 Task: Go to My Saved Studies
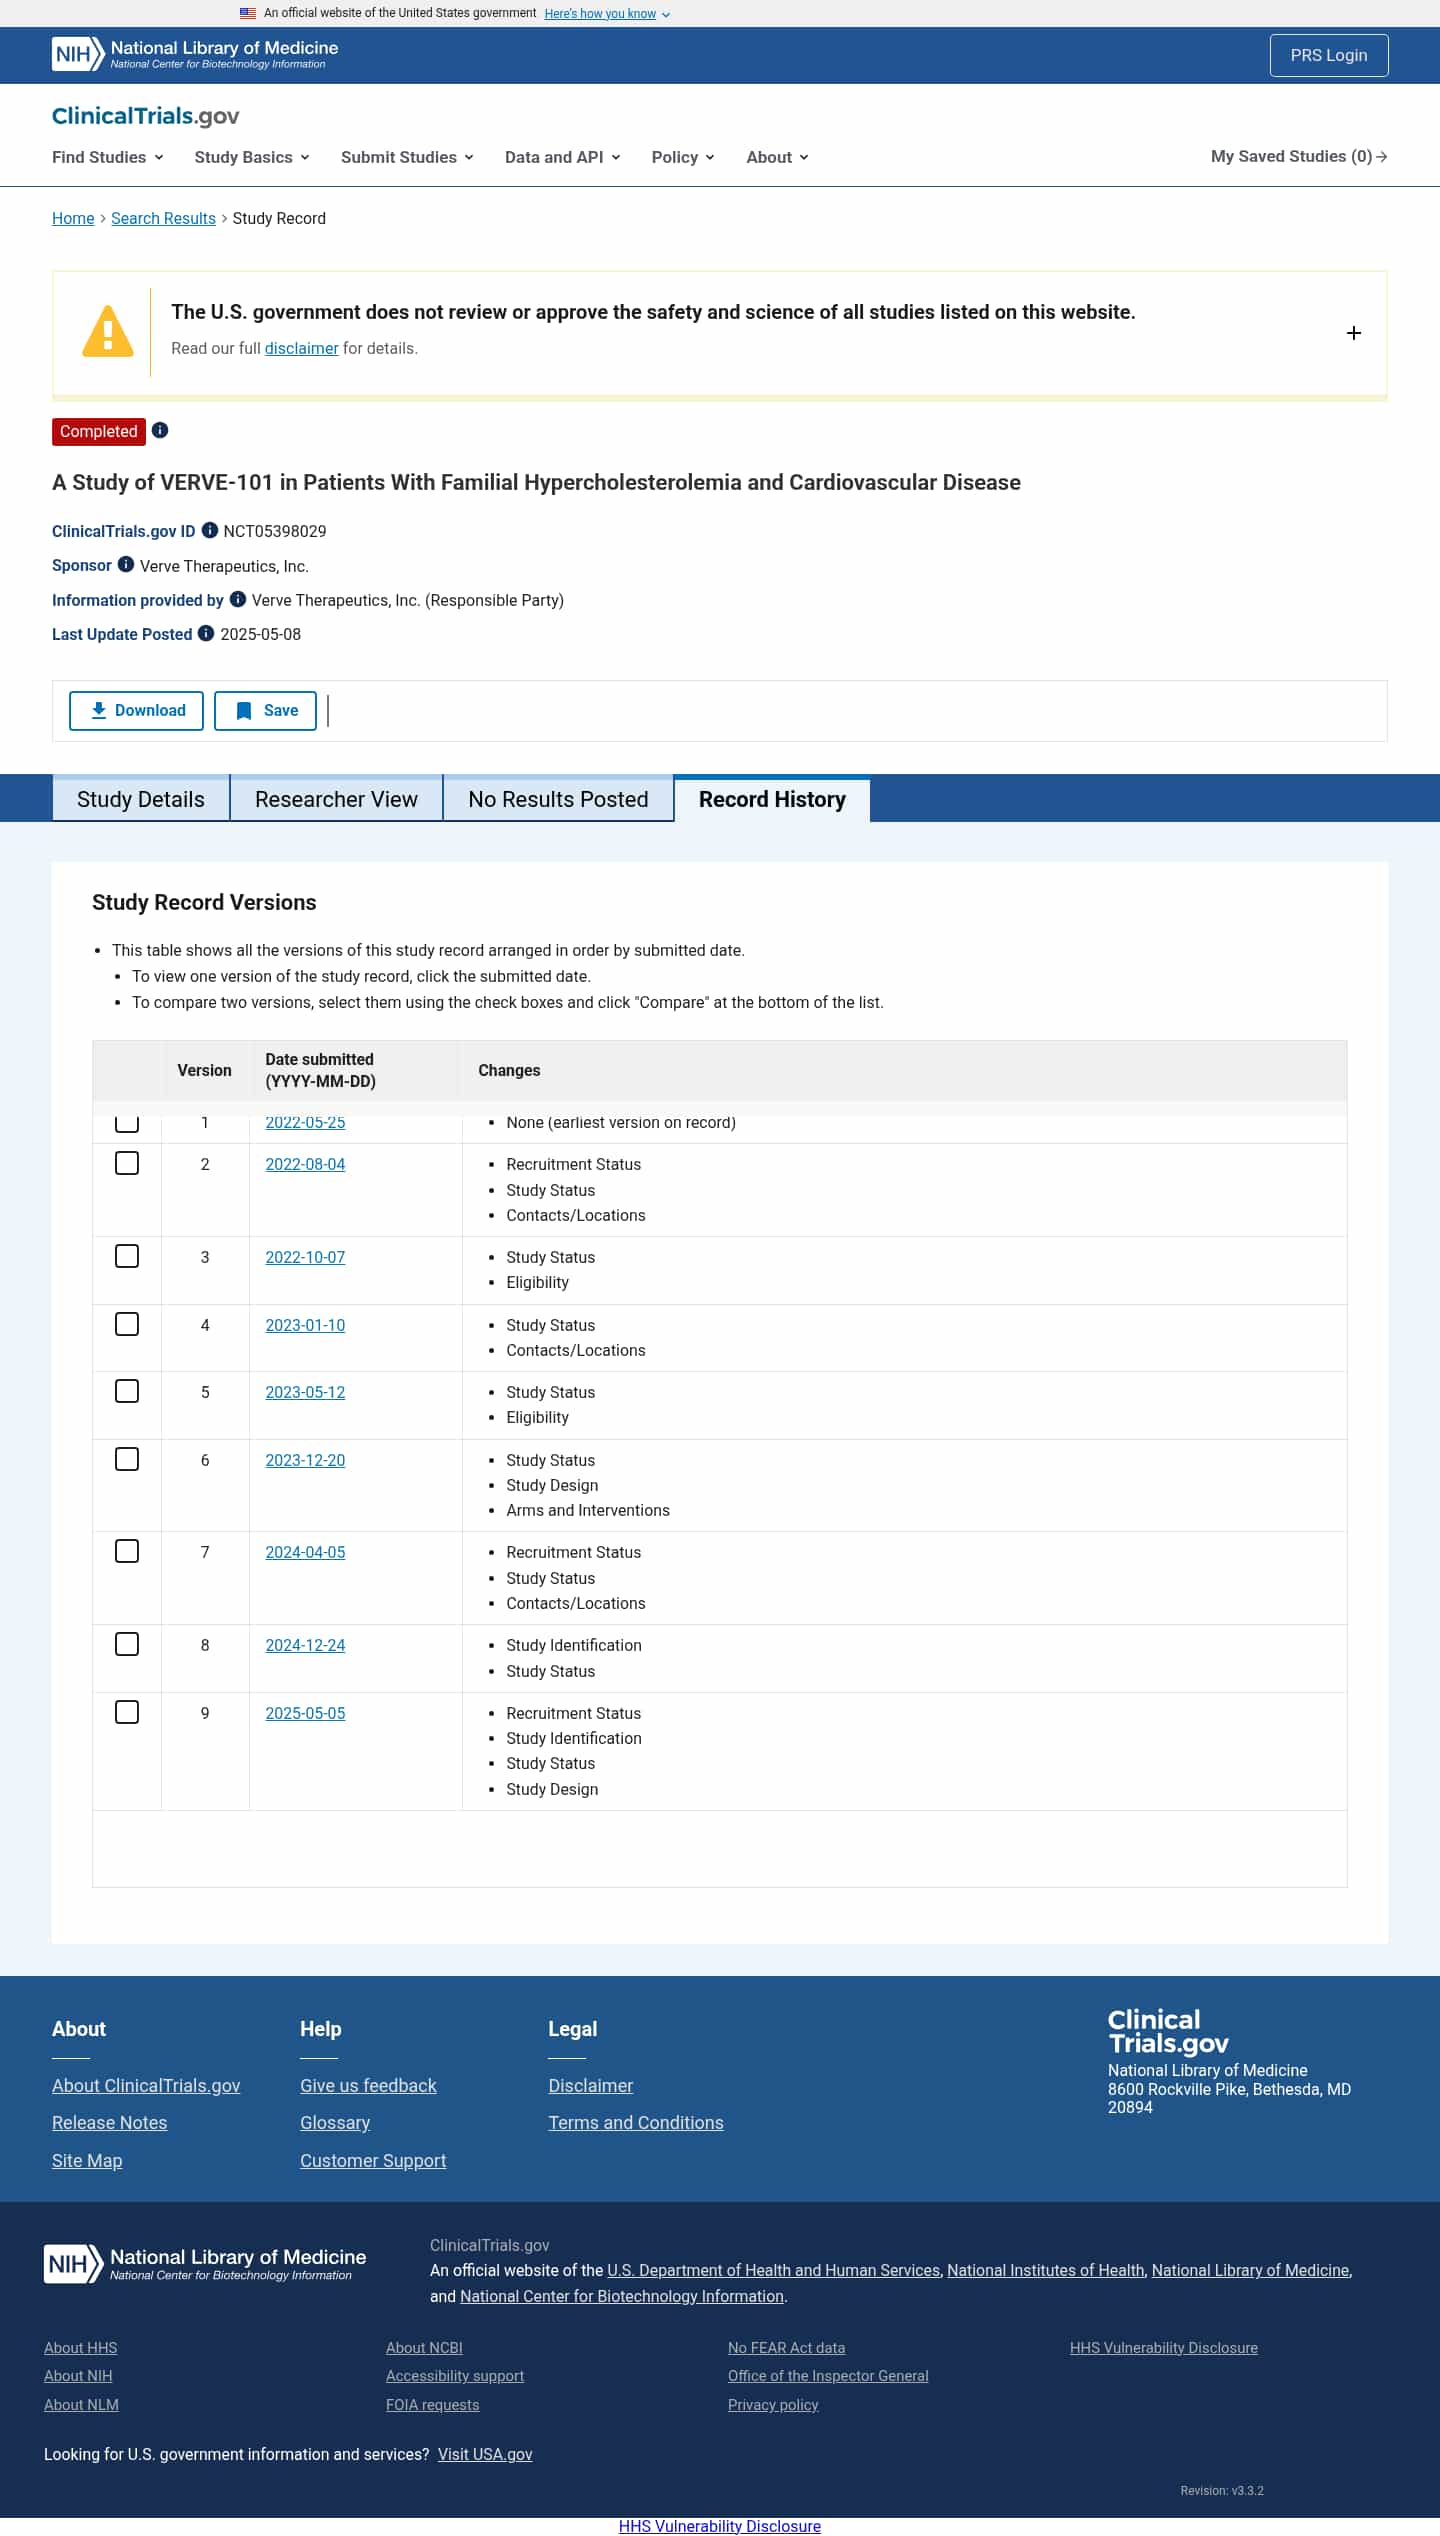point(1298,156)
